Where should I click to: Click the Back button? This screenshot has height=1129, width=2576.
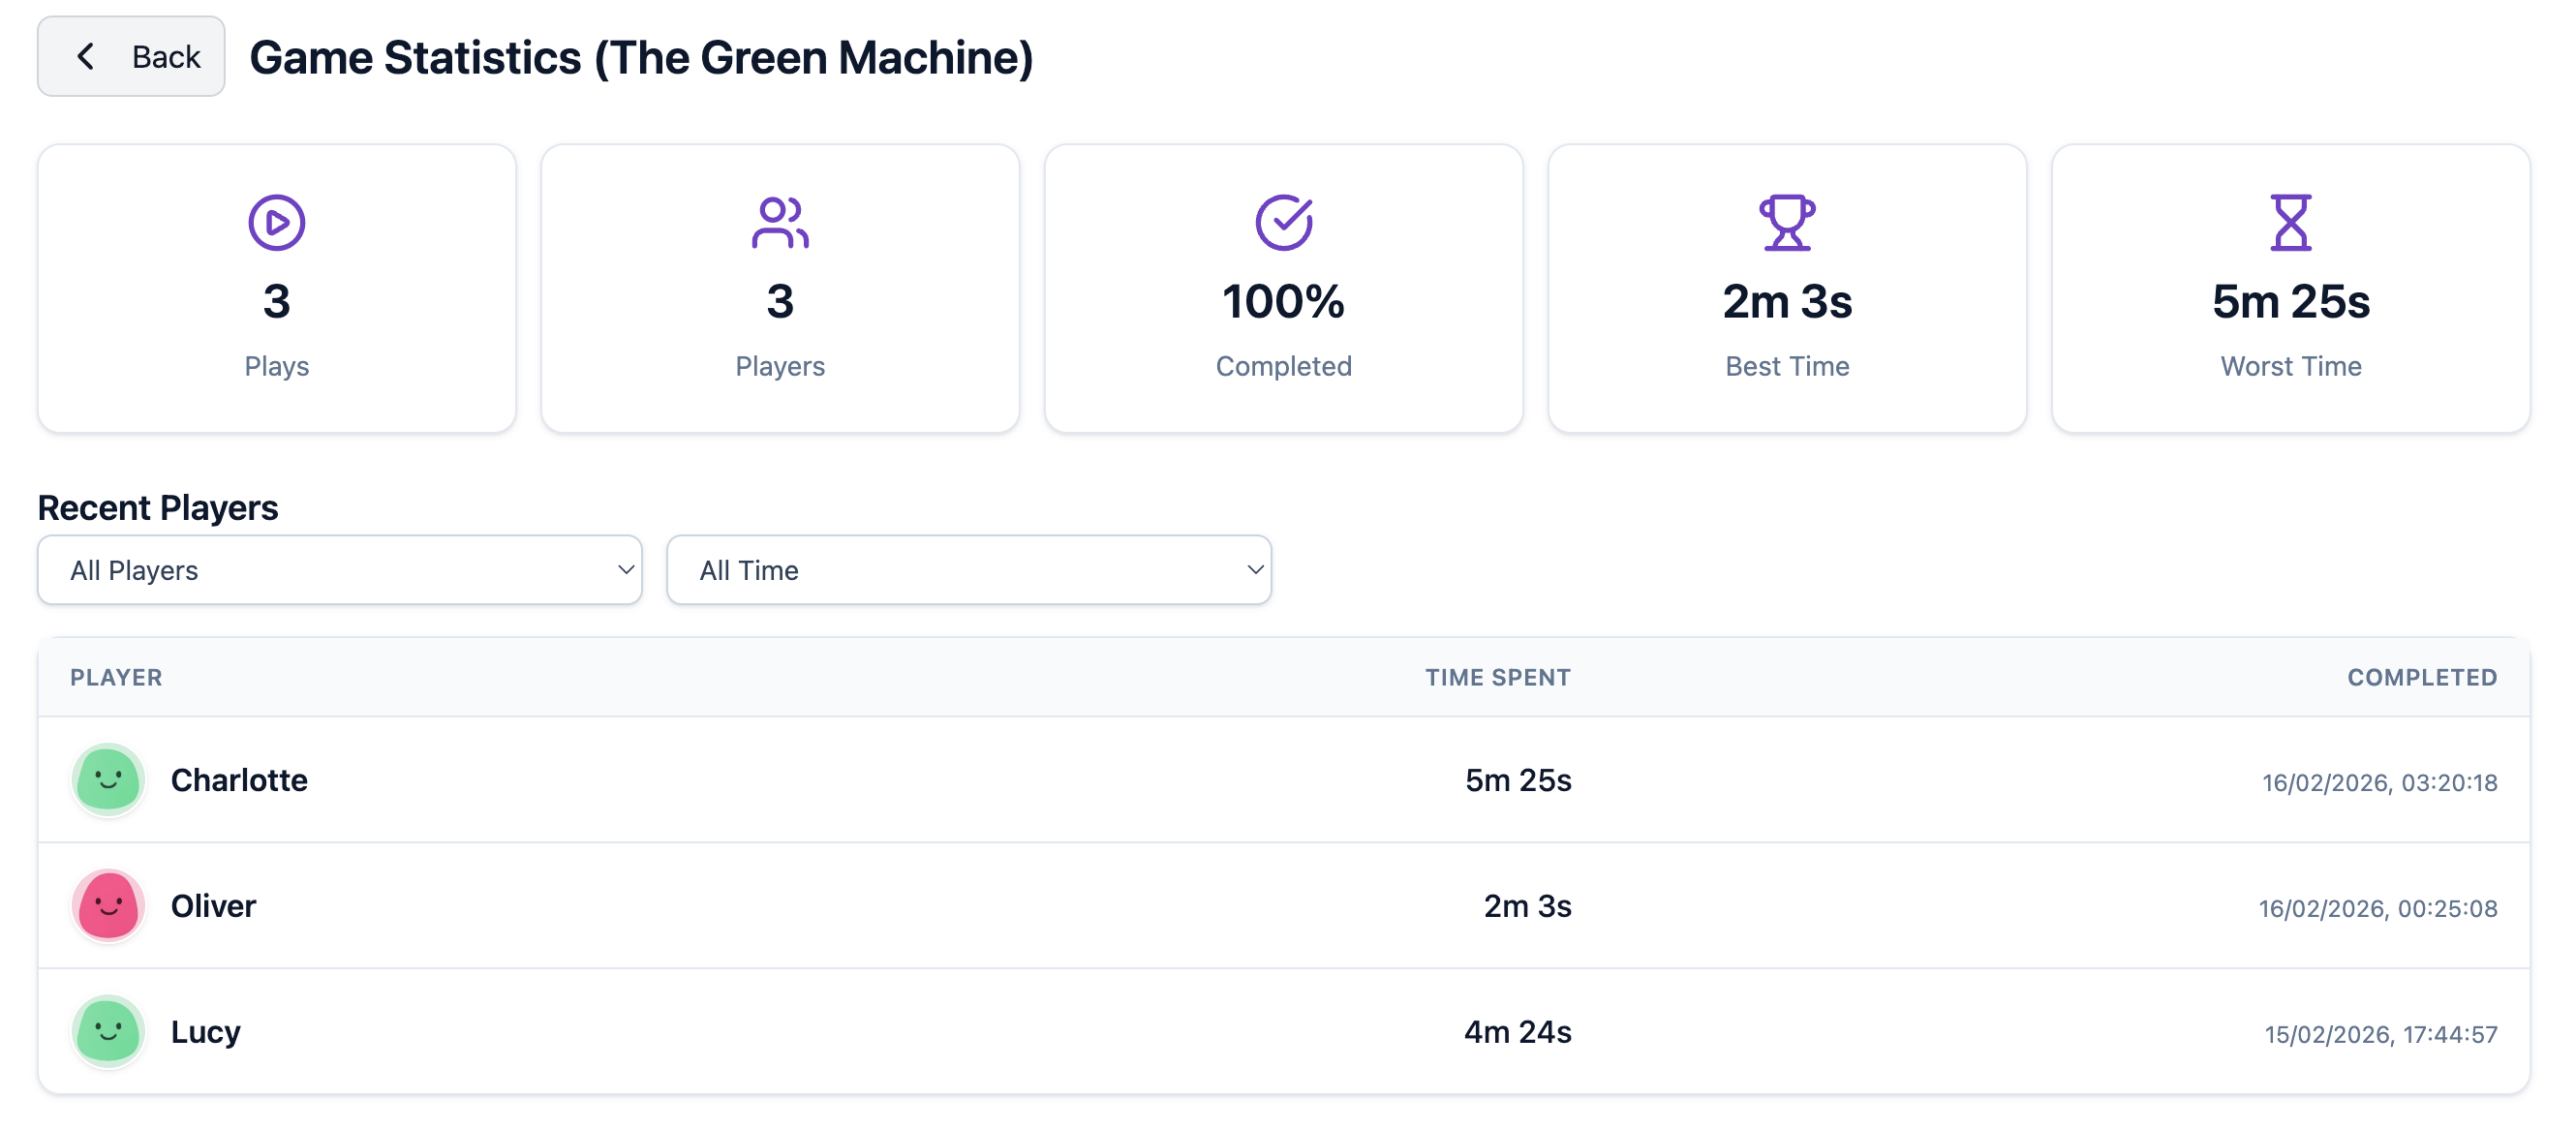click(x=130, y=56)
